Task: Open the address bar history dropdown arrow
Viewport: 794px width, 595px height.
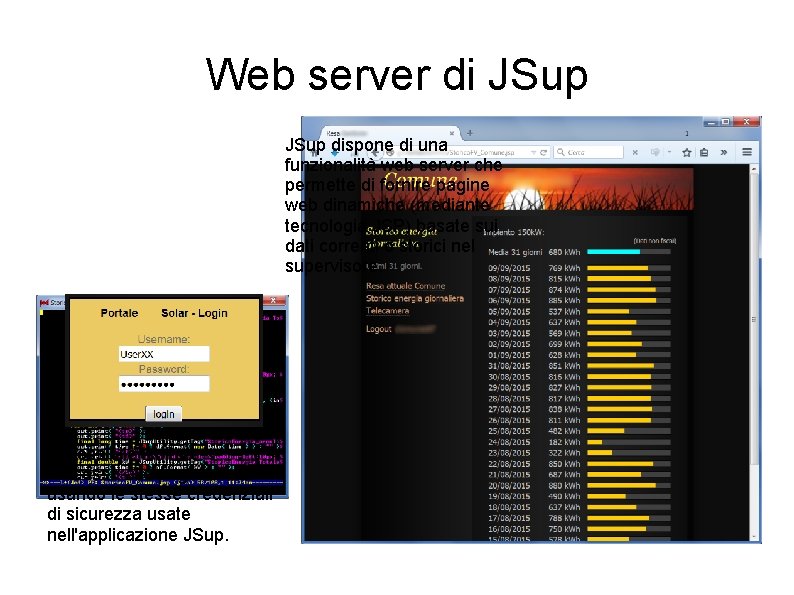Action: coord(533,152)
